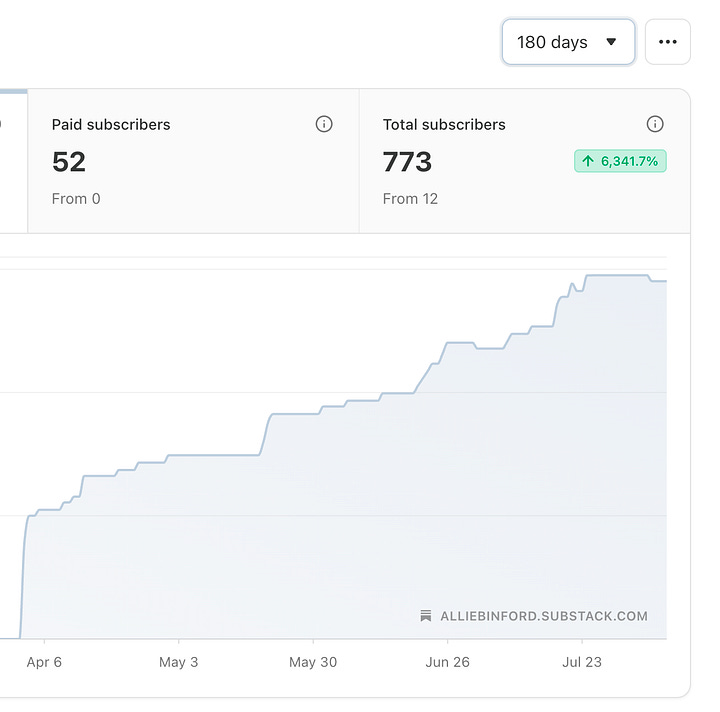This screenshot has width=720, height=712.
Task: Click the May 3 axis date label
Action: pos(178,662)
